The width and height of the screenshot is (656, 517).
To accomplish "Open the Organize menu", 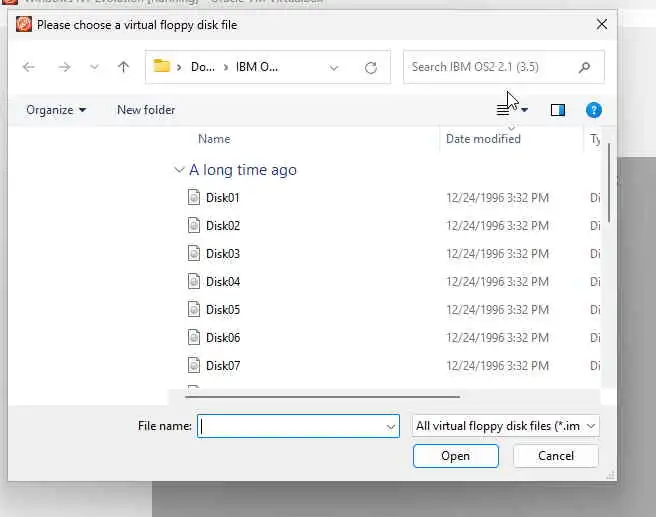I will point(56,110).
